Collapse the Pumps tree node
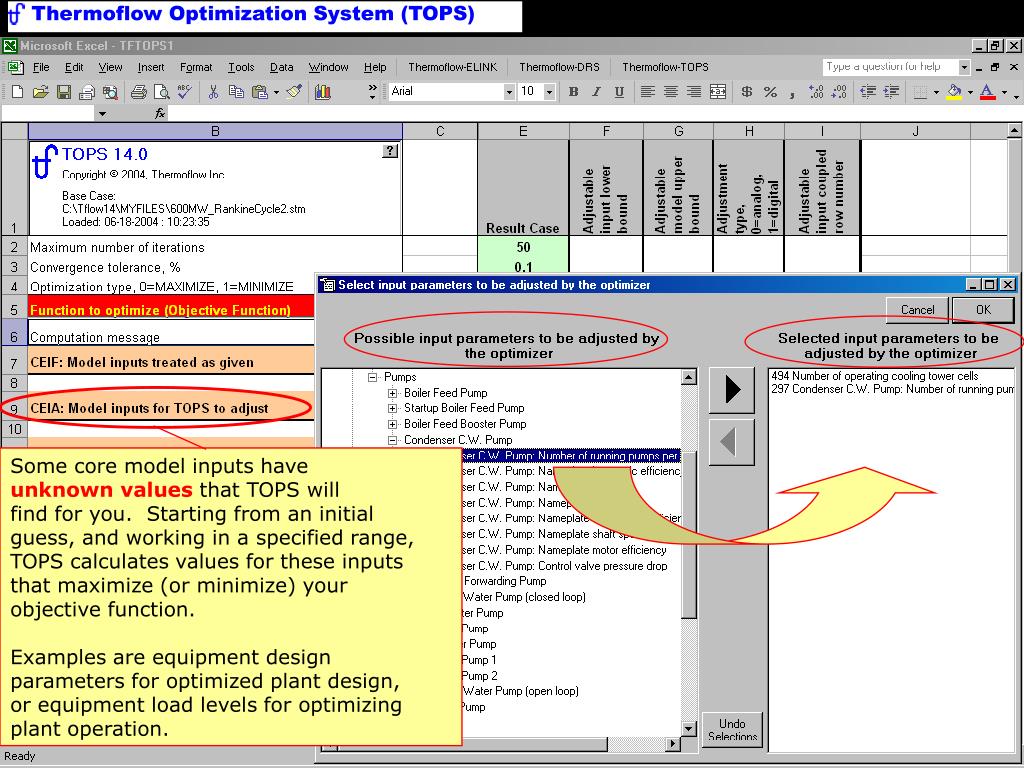Screen dimensions: 1024x768 click(x=373, y=378)
